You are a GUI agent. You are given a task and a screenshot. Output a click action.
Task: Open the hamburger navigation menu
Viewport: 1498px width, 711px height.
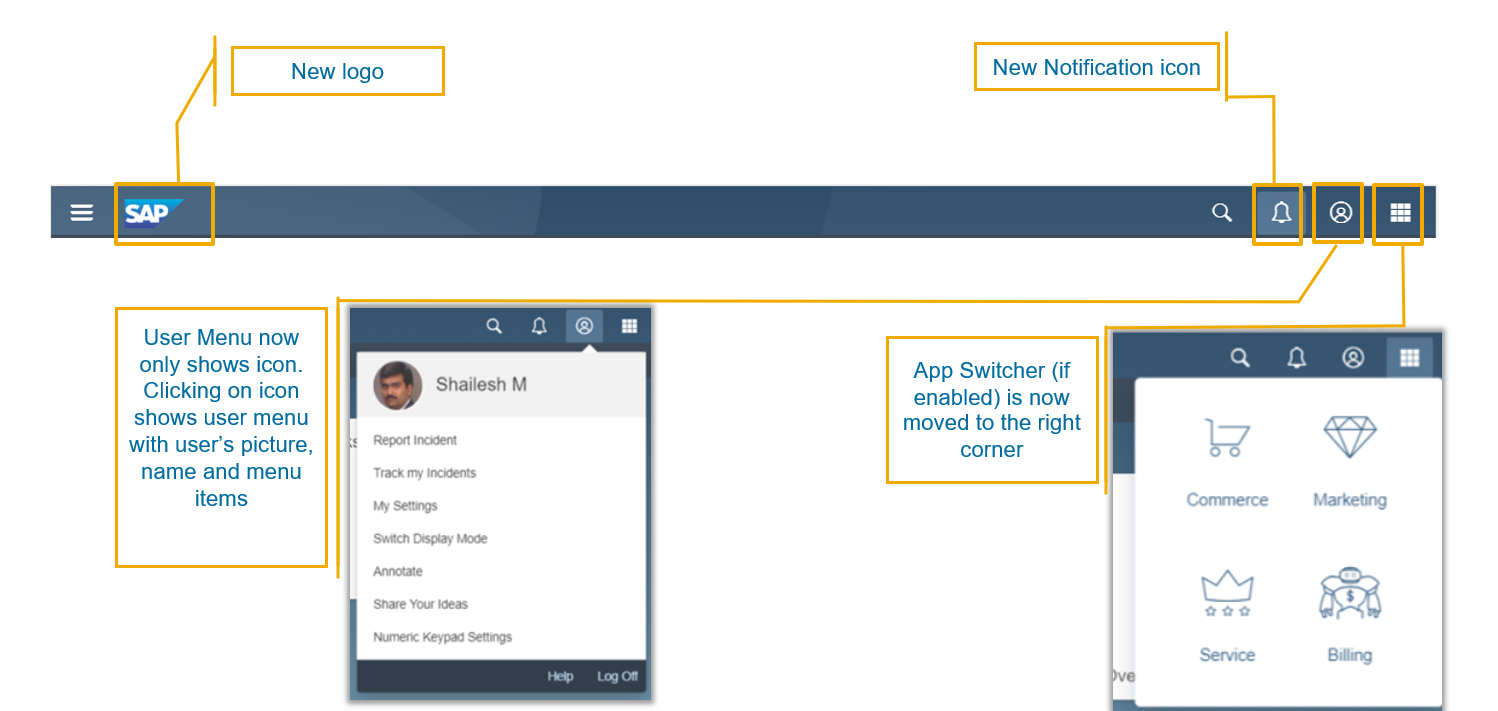click(x=81, y=213)
